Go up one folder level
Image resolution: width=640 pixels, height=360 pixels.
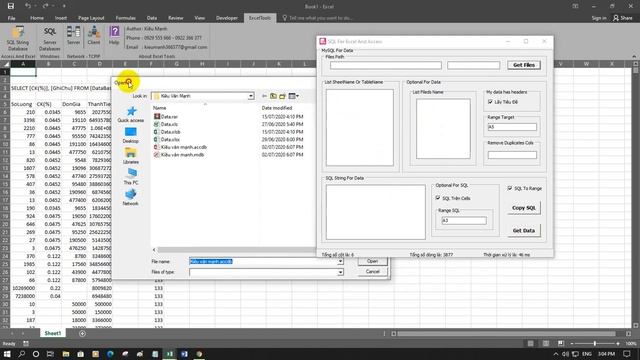click(273, 96)
